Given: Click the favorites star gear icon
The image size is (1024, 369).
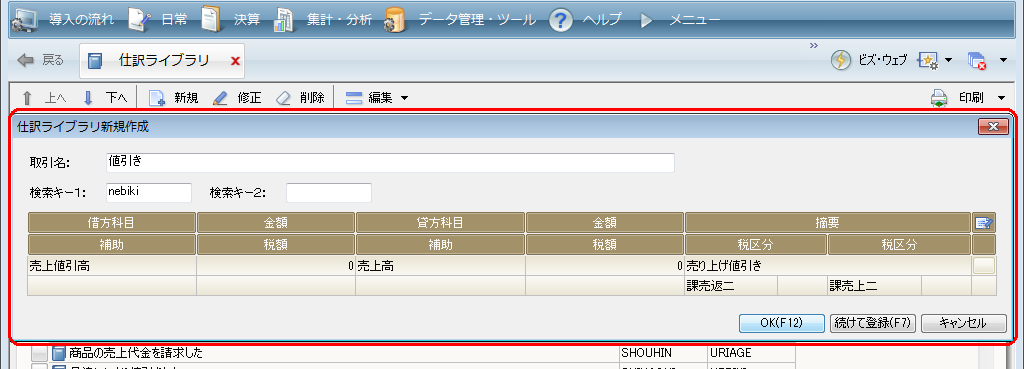Looking at the screenshot, I should 928,61.
